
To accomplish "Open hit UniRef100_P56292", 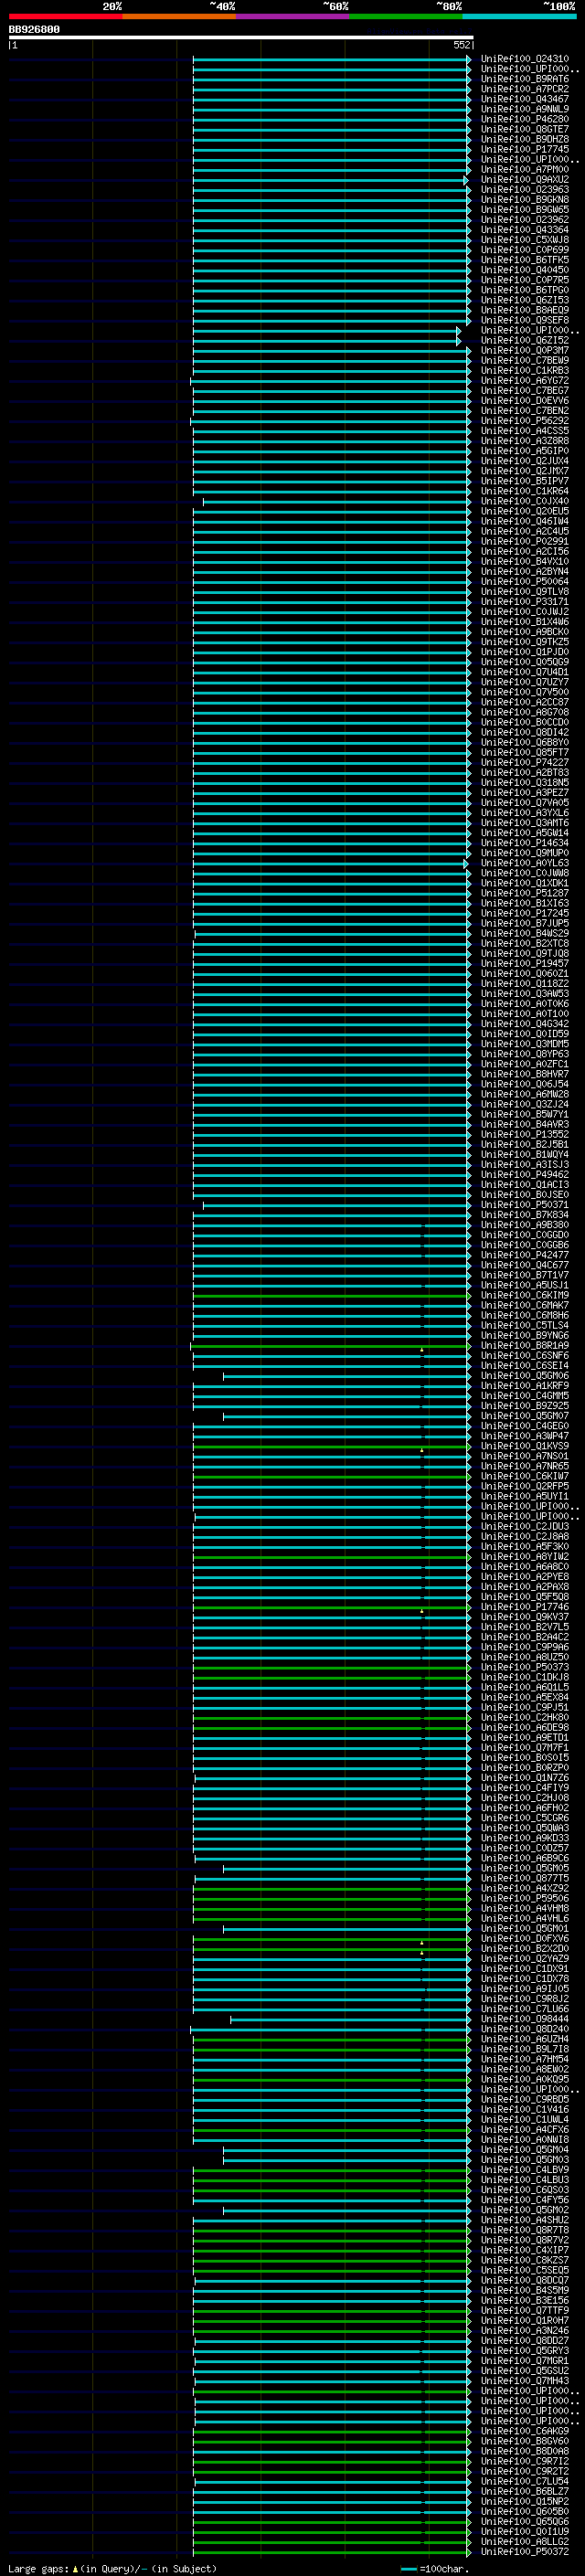I will pos(525,421).
